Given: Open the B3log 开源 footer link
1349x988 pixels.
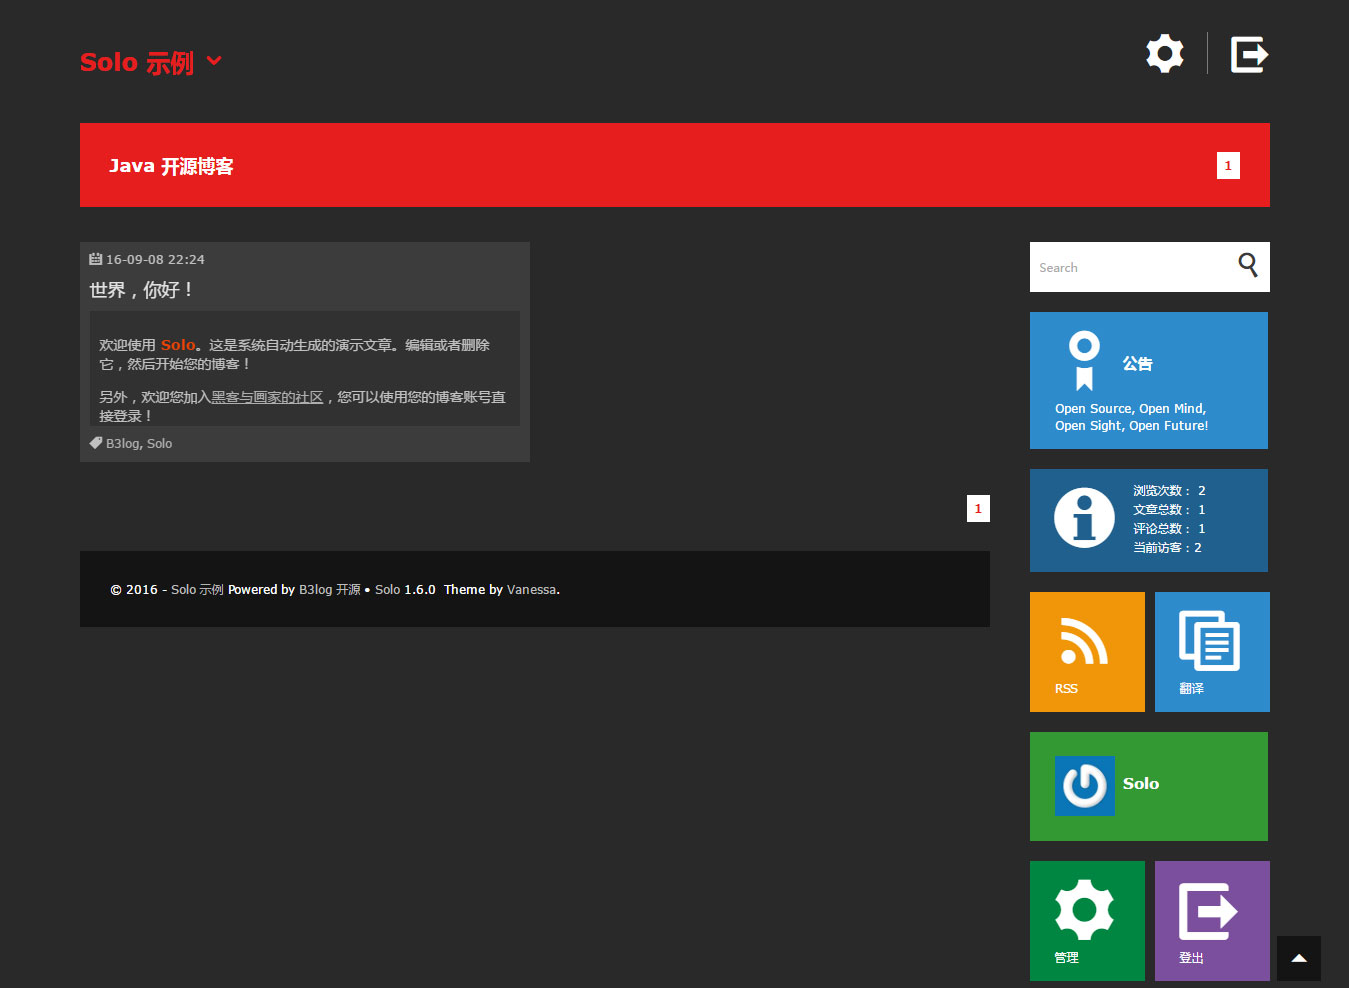Looking at the screenshot, I should click(330, 589).
